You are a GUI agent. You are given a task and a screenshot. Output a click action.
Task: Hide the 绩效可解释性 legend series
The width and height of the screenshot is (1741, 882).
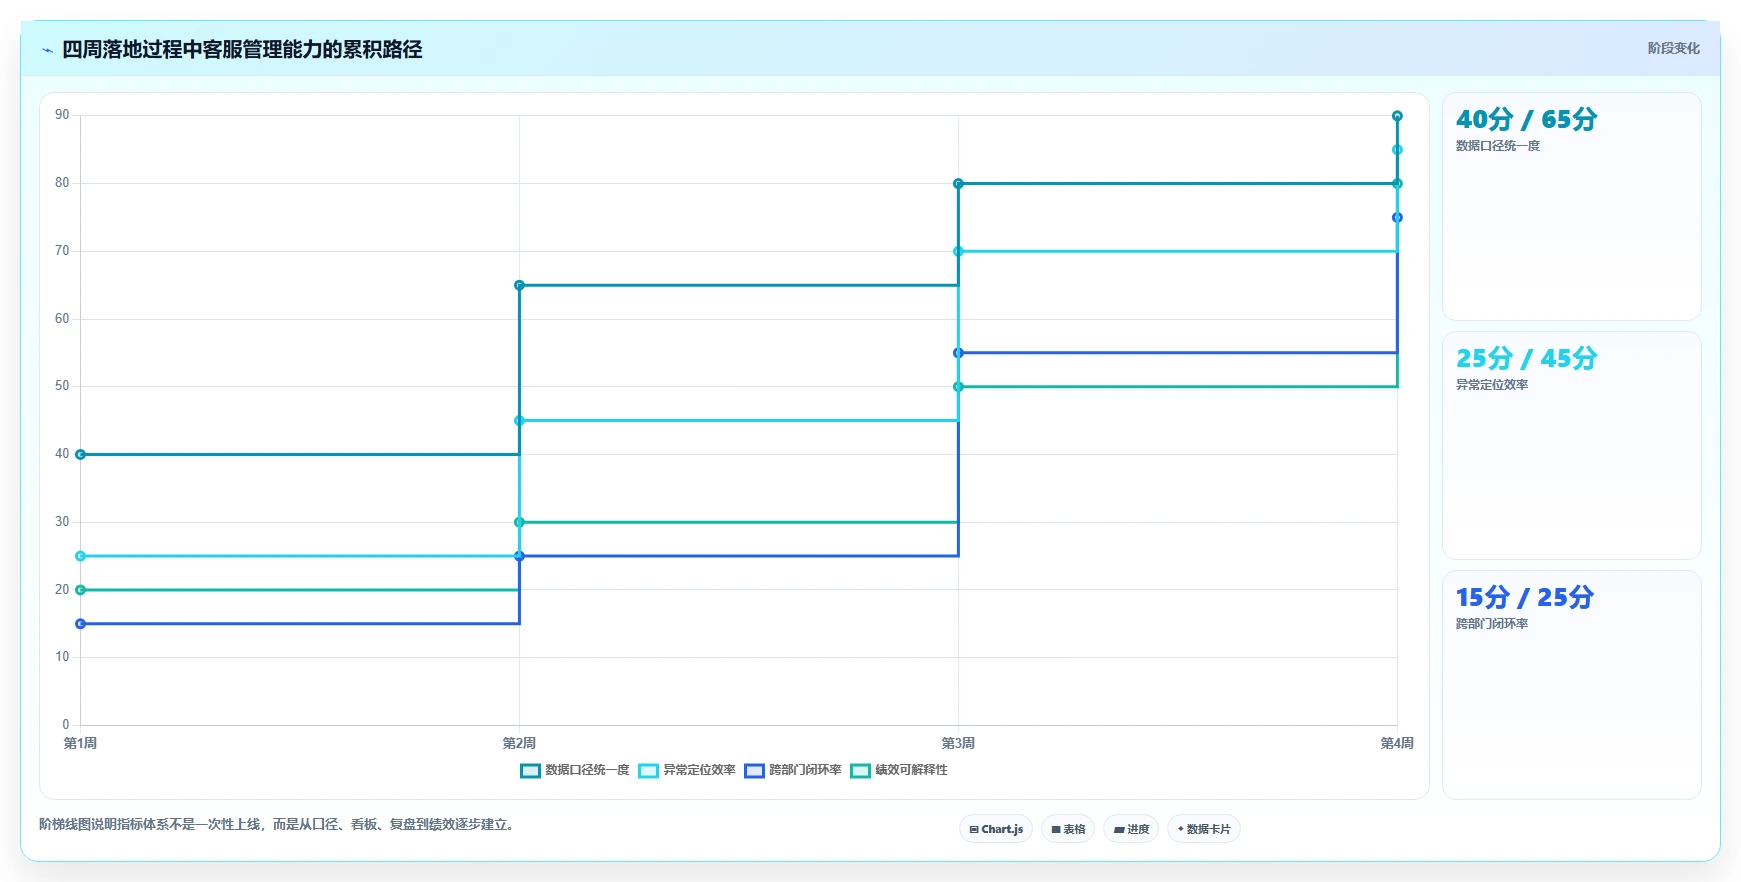coord(899,770)
